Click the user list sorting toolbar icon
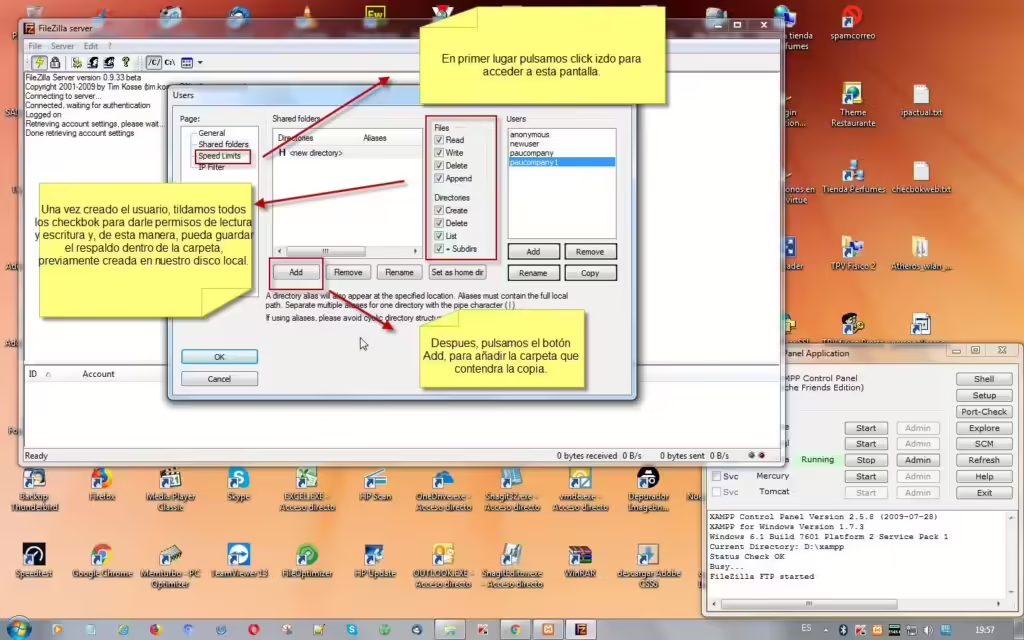Screen dimensions: 1024x640 (x=187, y=63)
